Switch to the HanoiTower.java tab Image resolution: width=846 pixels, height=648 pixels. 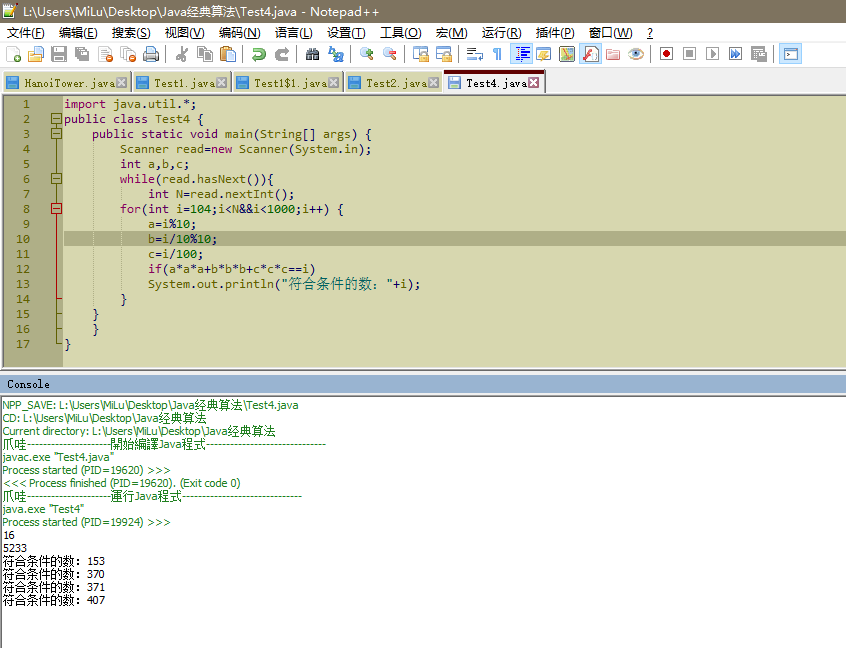66,83
